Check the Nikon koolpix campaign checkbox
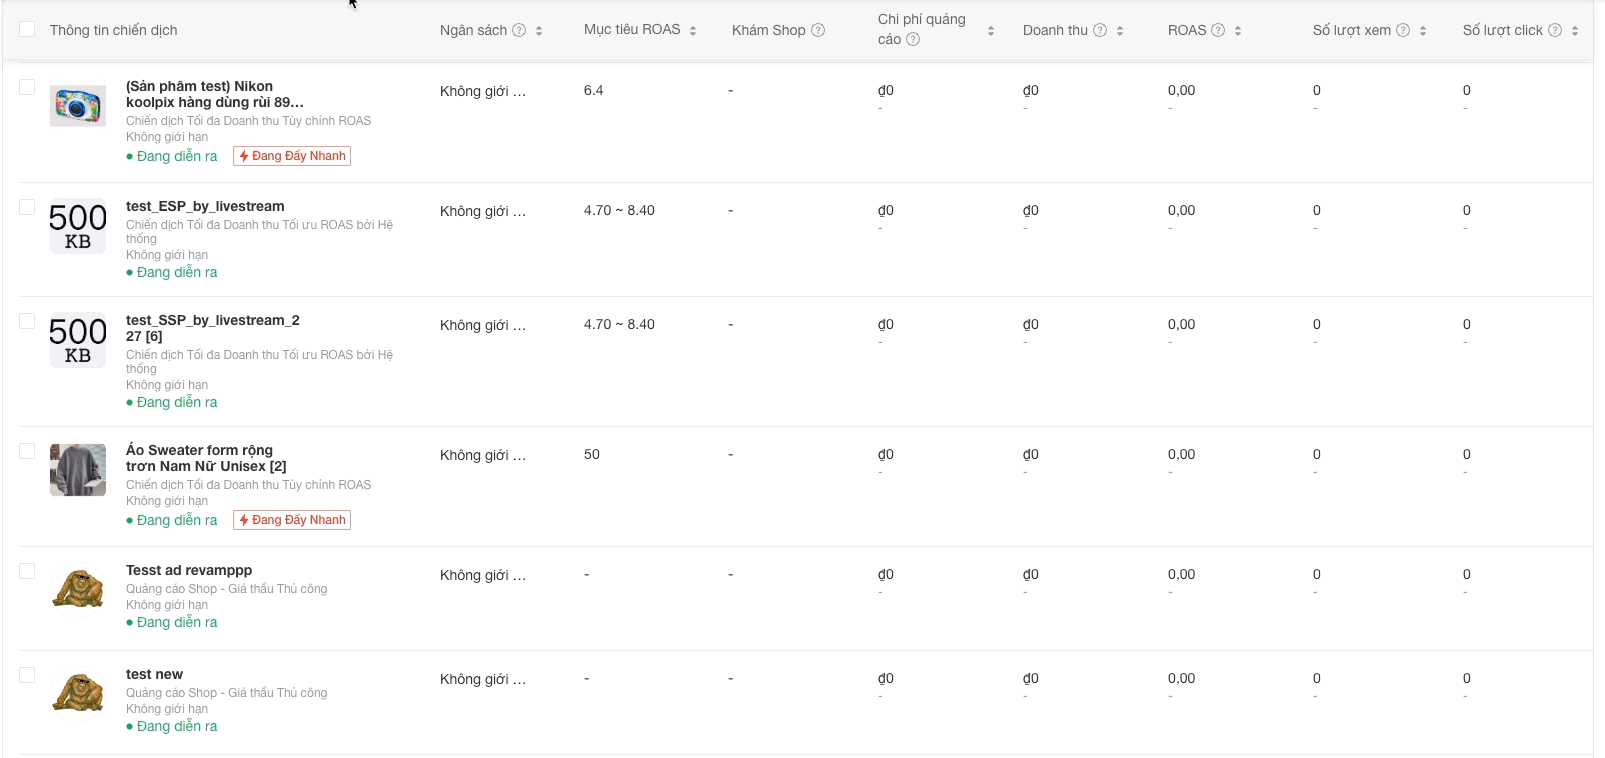The height and width of the screenshot is (758, 1605). point(27,87)
